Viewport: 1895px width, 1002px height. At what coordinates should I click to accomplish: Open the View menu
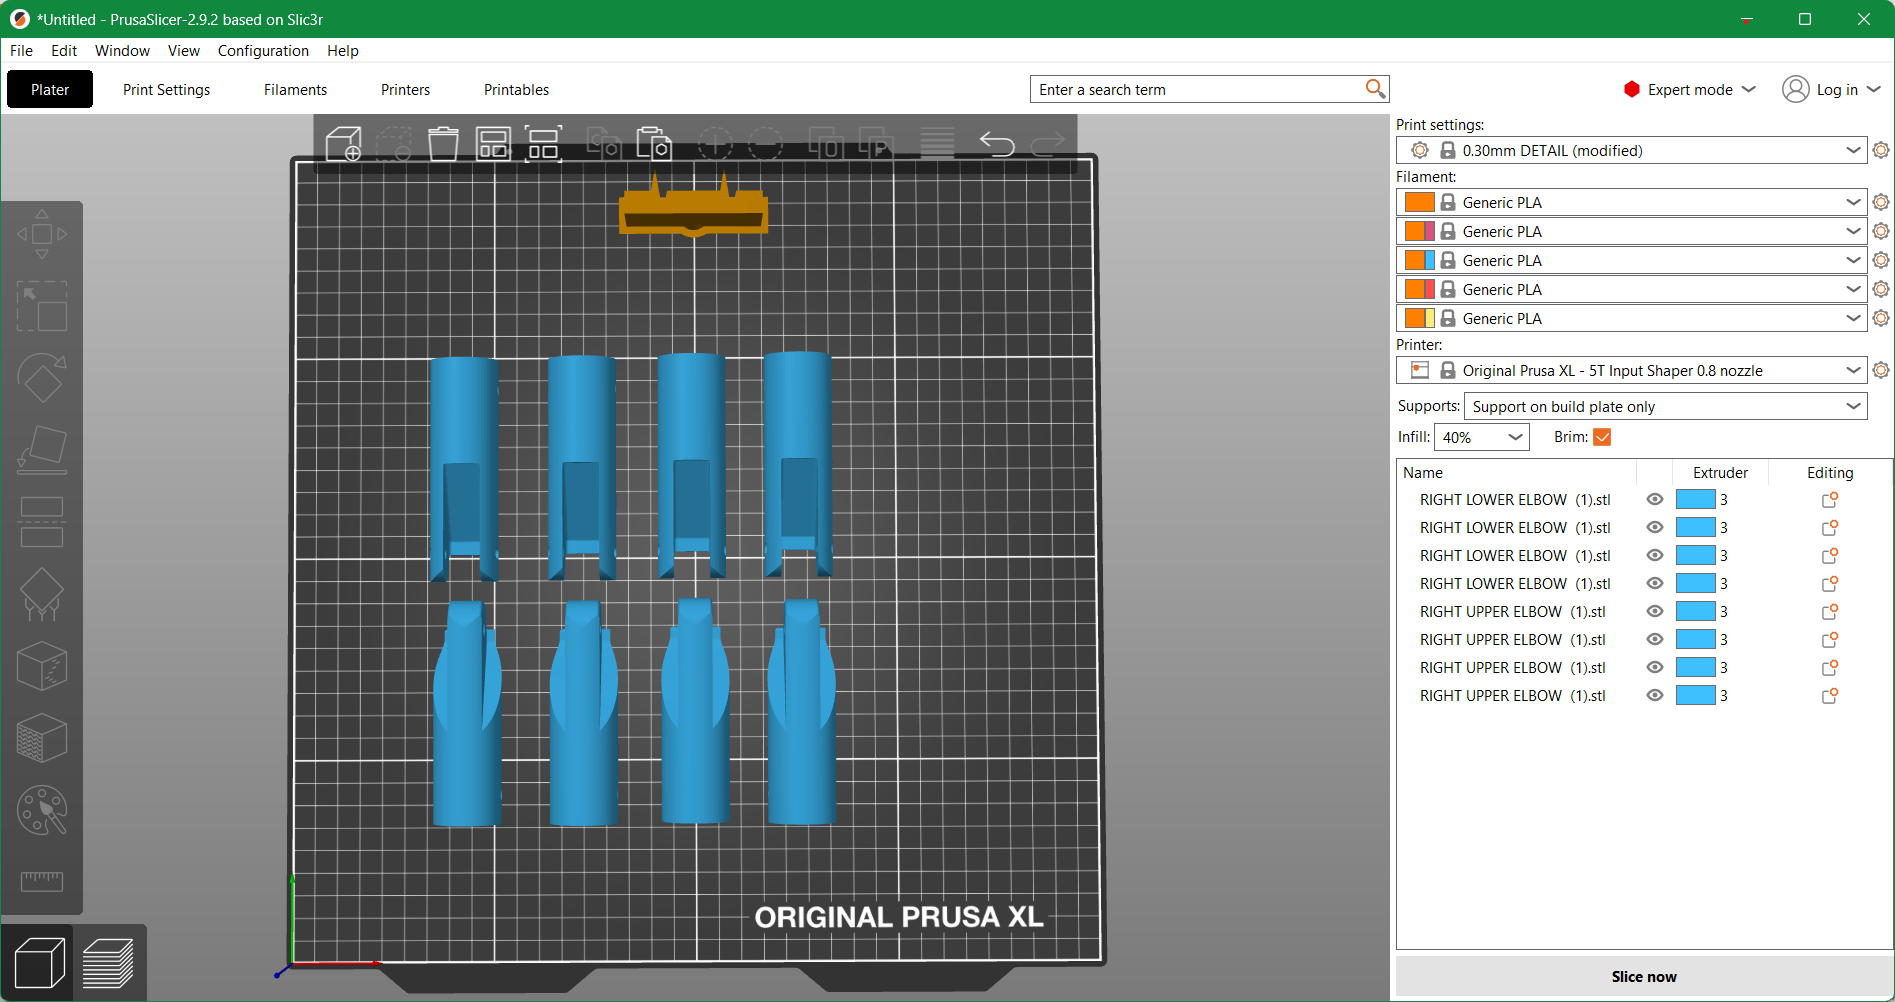[x=183, y=51]
